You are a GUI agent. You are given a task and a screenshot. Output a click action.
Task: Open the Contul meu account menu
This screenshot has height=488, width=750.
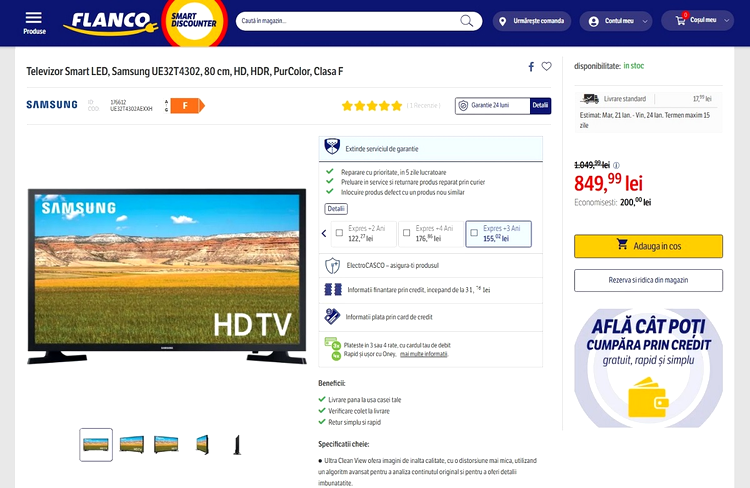click(x=616, y=21)
